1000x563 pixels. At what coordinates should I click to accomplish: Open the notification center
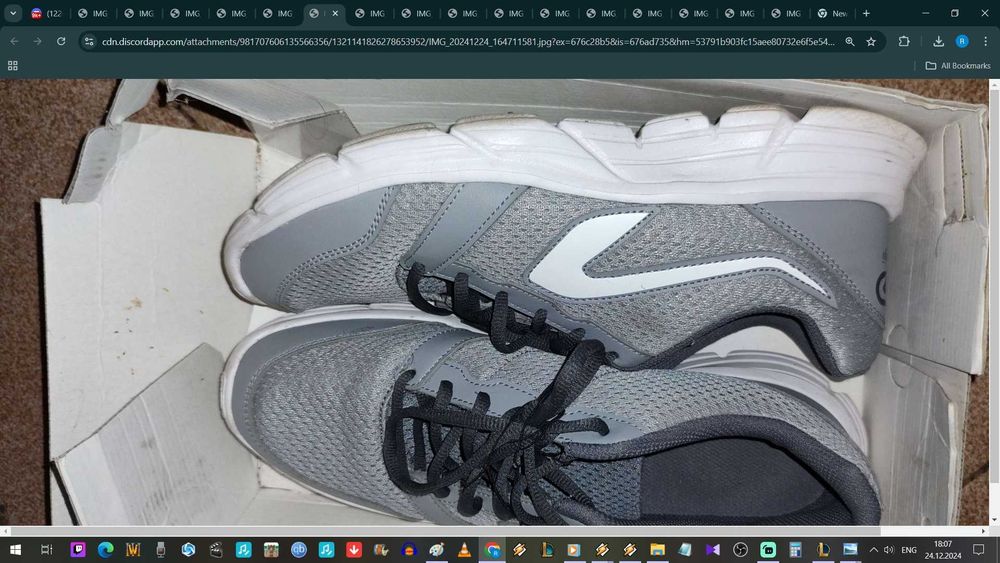click(979, 550)
